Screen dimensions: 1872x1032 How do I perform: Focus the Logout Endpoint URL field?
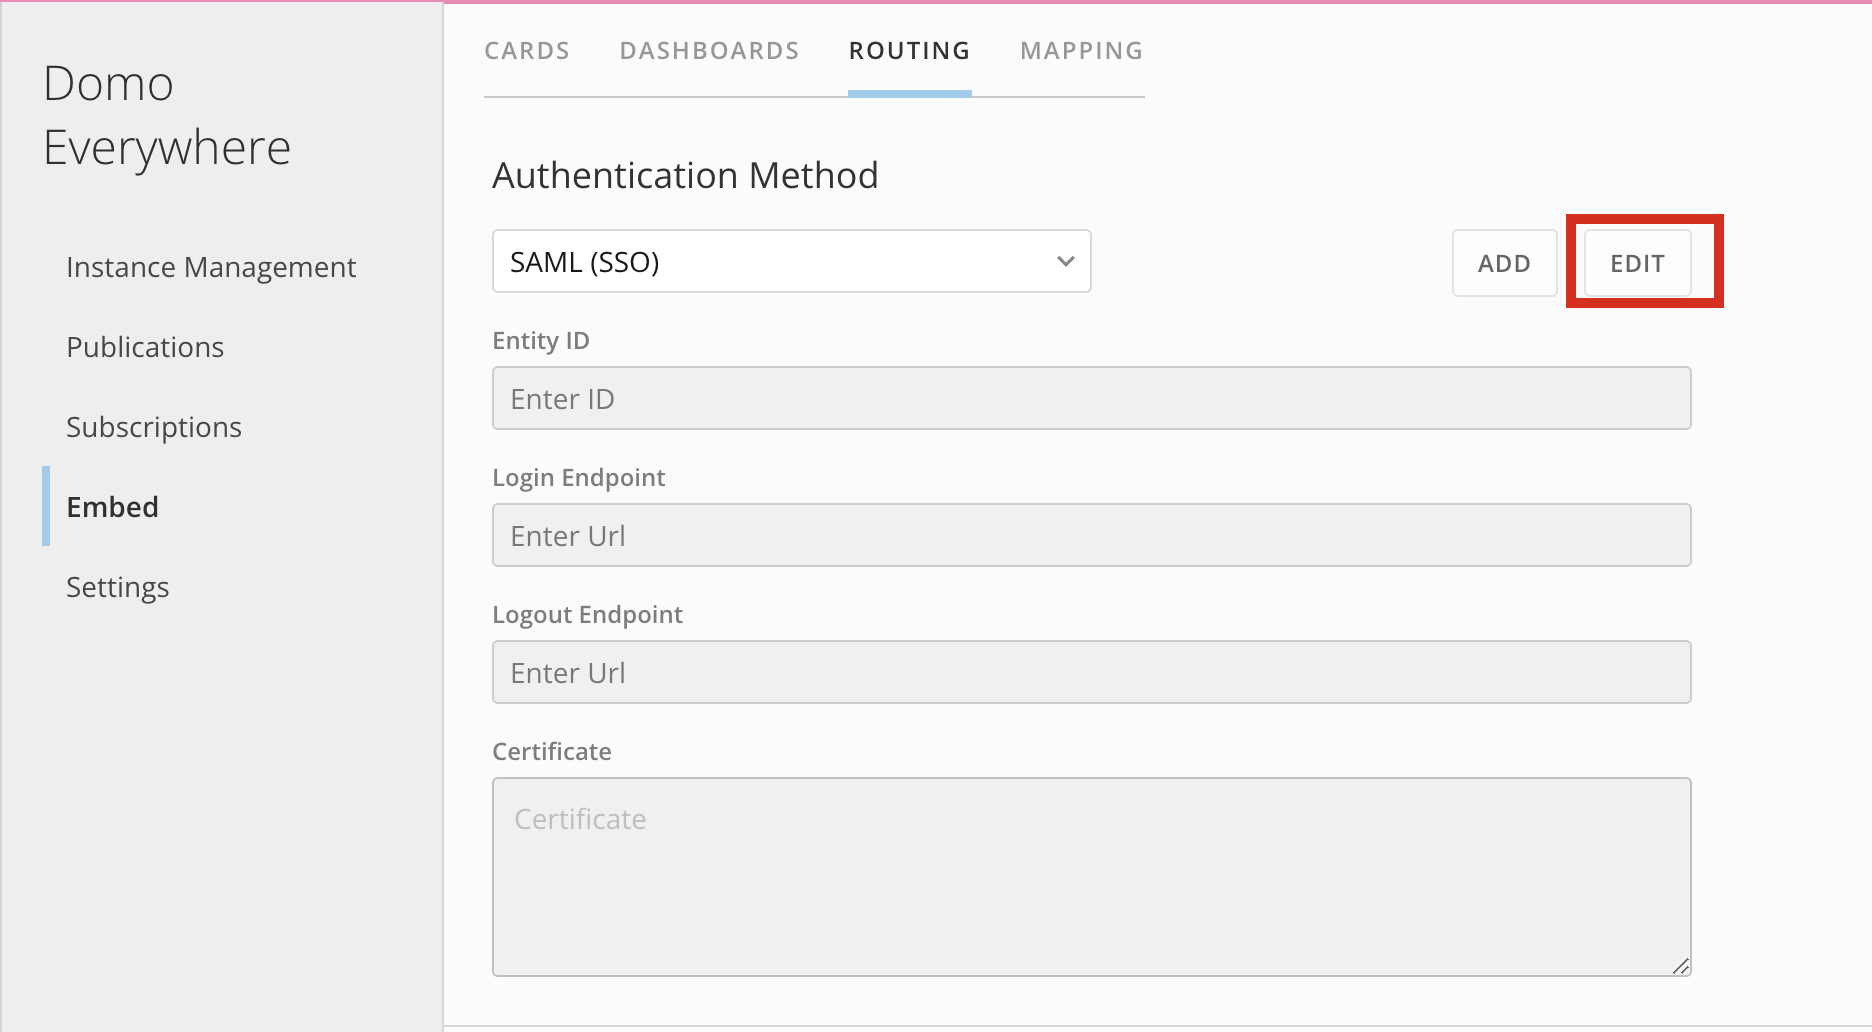click(1091, 672)
